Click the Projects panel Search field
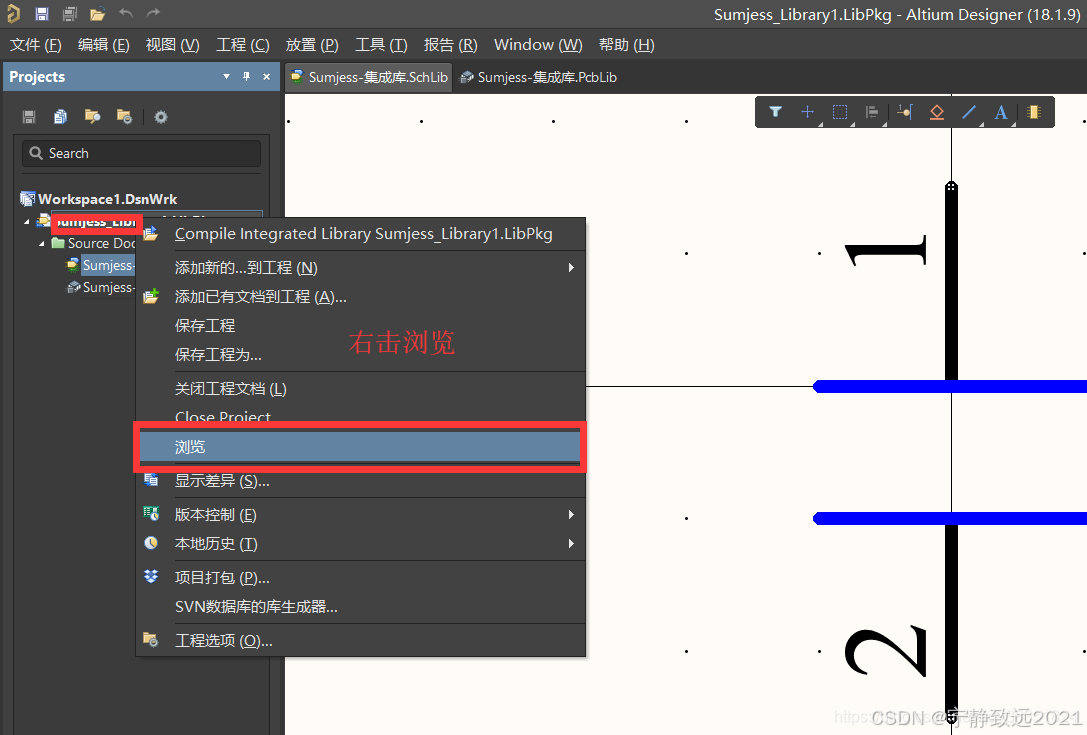The width and height of the screenshot is (1087, 735). (x=141, y=153)
